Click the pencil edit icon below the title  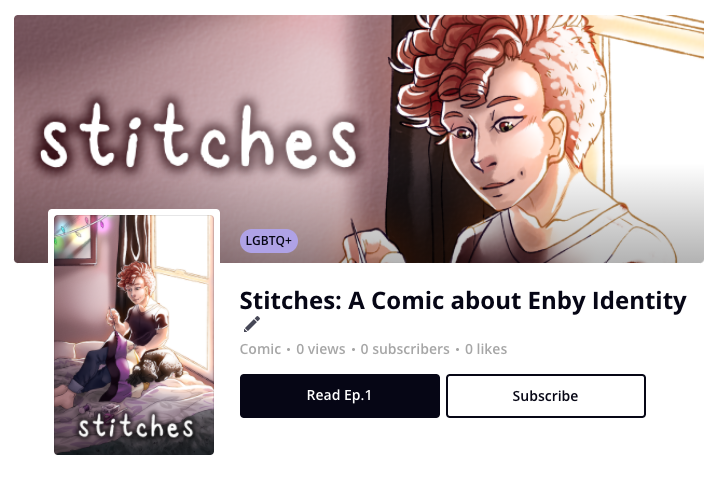pyautogui.click(x=252, y=324)
